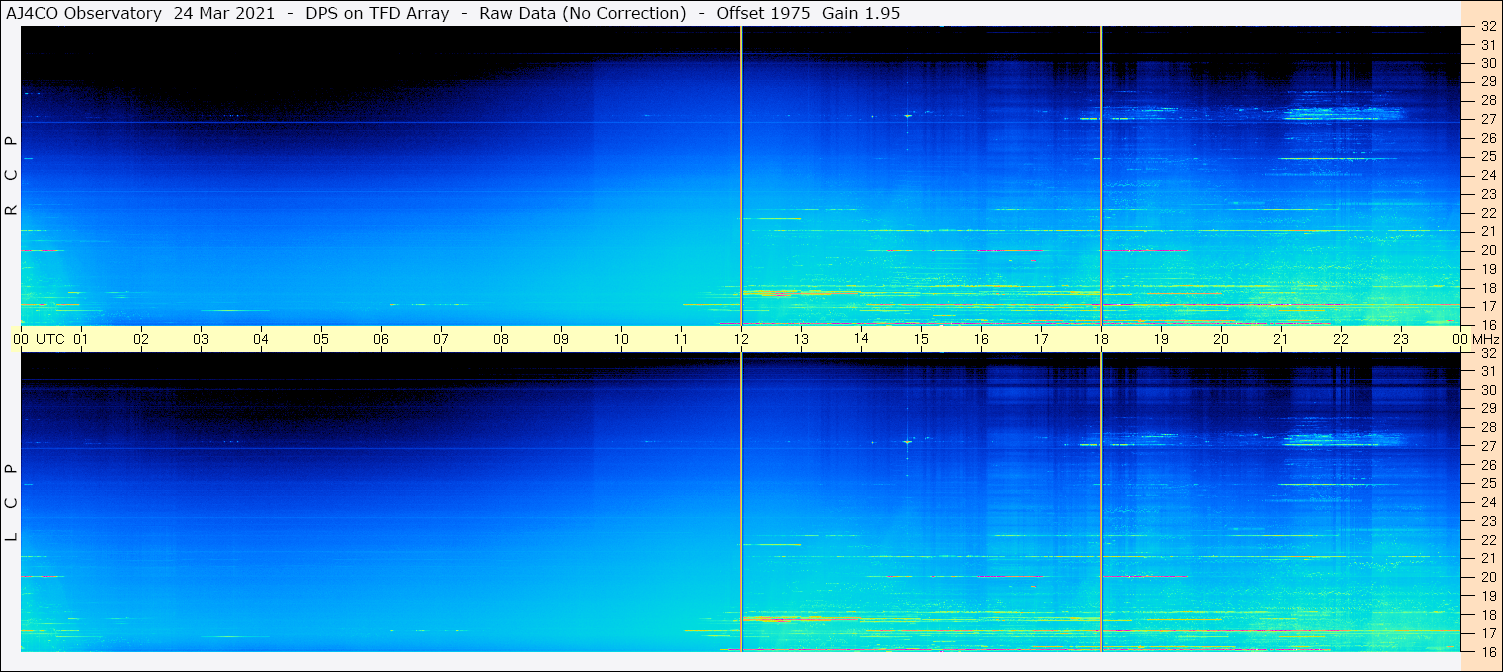Select hour 04 on the time axis
The width and height of the screenshot is (1503, 672).
tap(261, 339)
